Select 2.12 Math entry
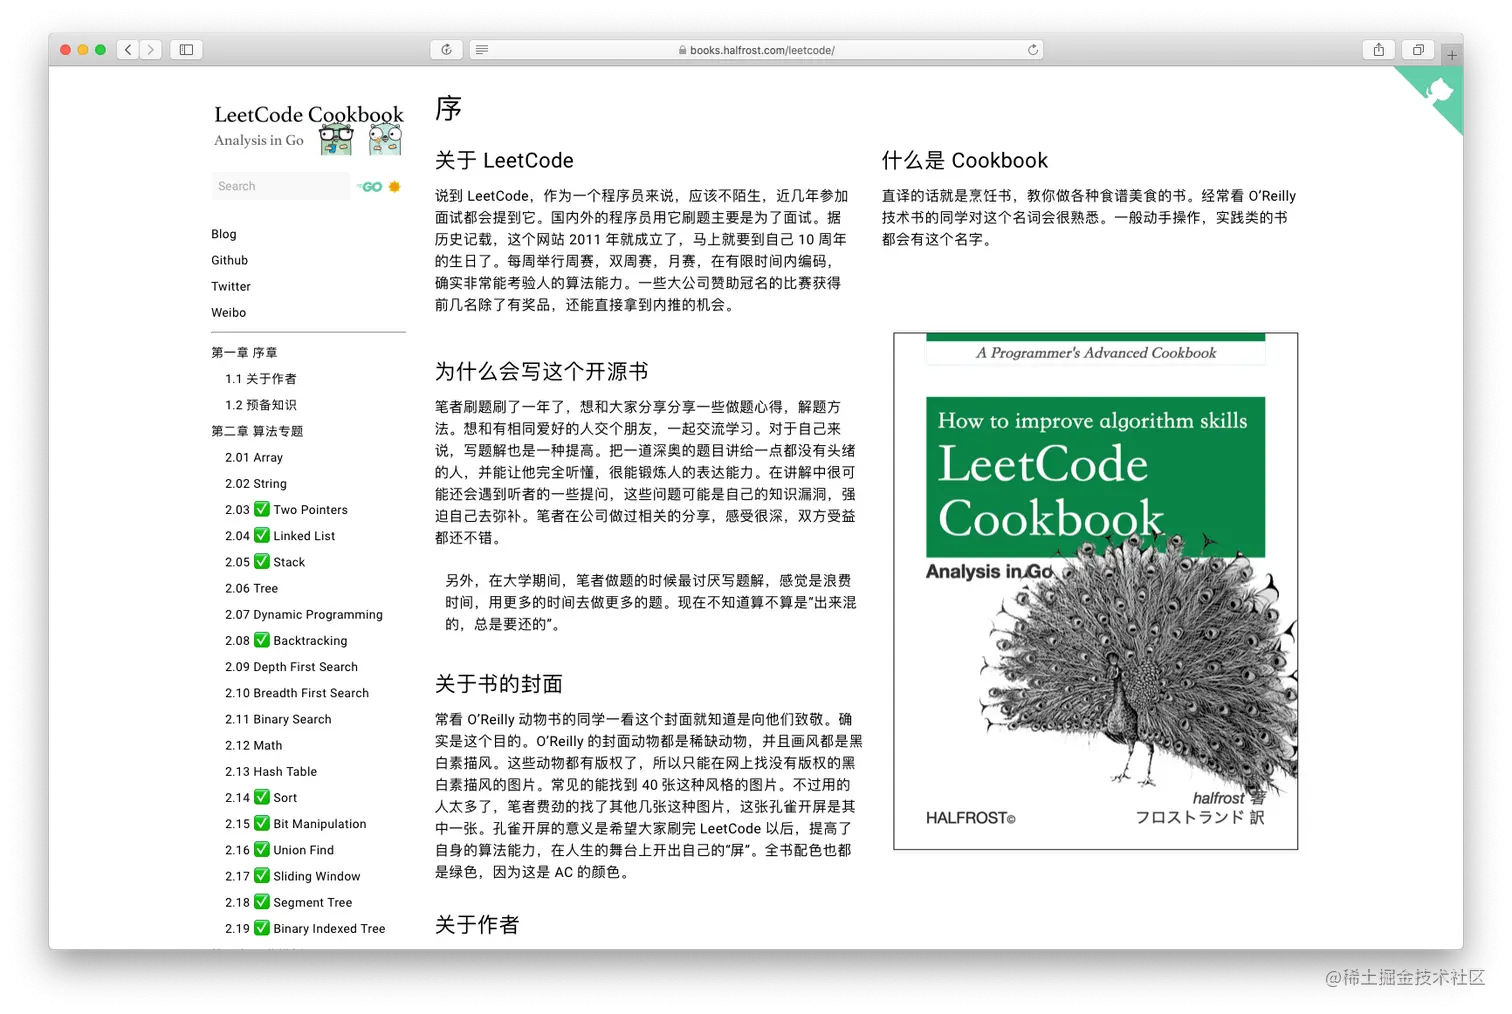This screenshot has width=1512, height=1014. (254, 745)
